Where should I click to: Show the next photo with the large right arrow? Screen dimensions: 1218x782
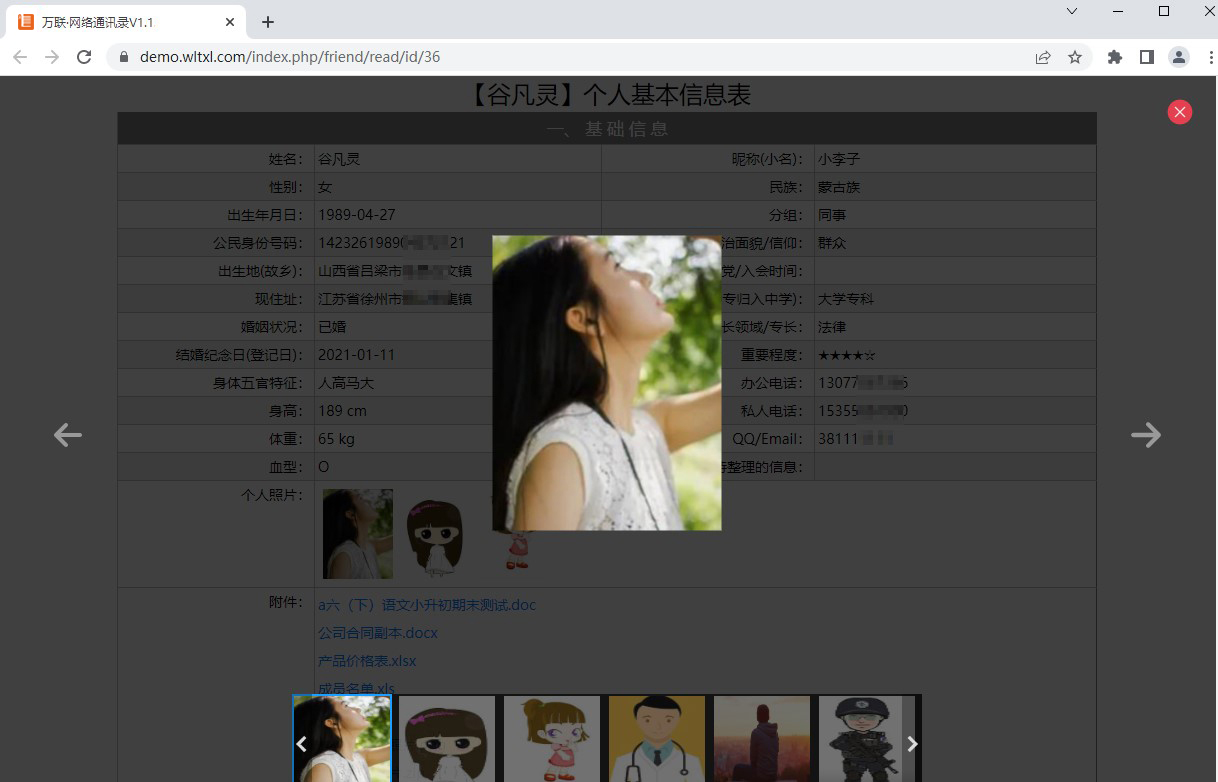coord(1146,434)
